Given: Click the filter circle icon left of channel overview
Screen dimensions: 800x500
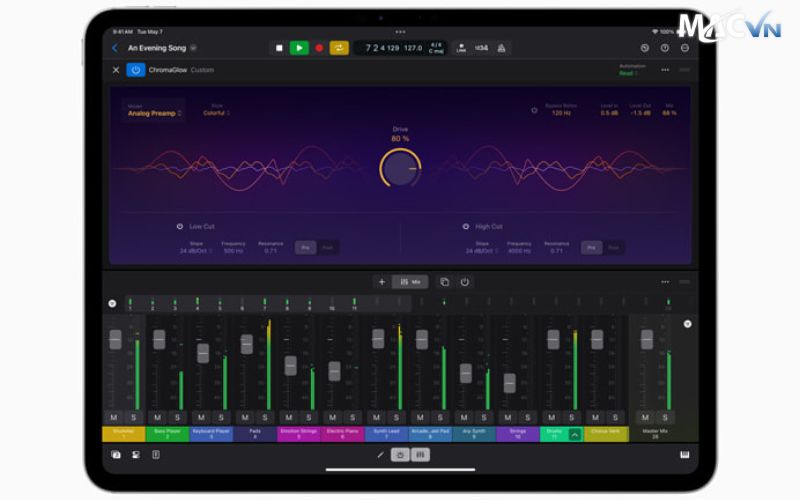Looking at the screenshot, I should coord(112,304).
